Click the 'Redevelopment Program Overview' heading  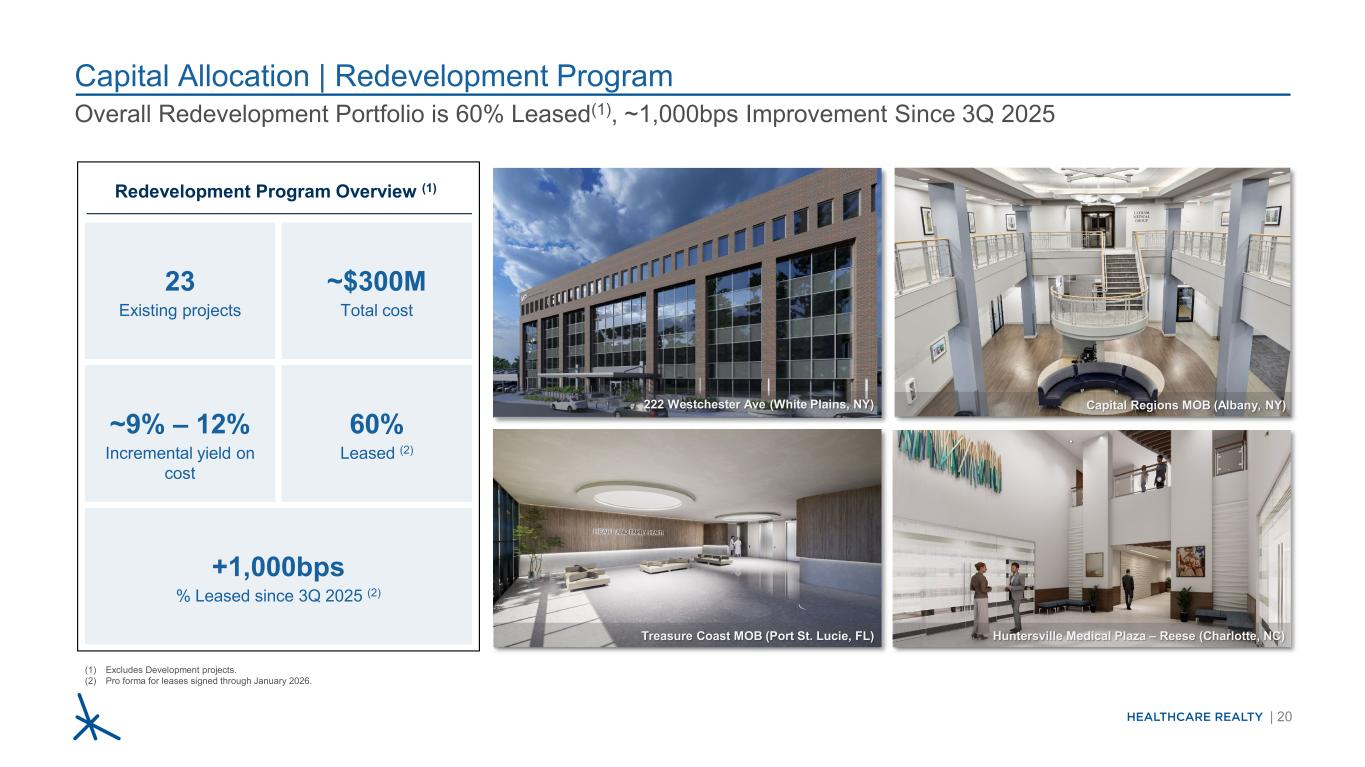[x=277, y=190]
